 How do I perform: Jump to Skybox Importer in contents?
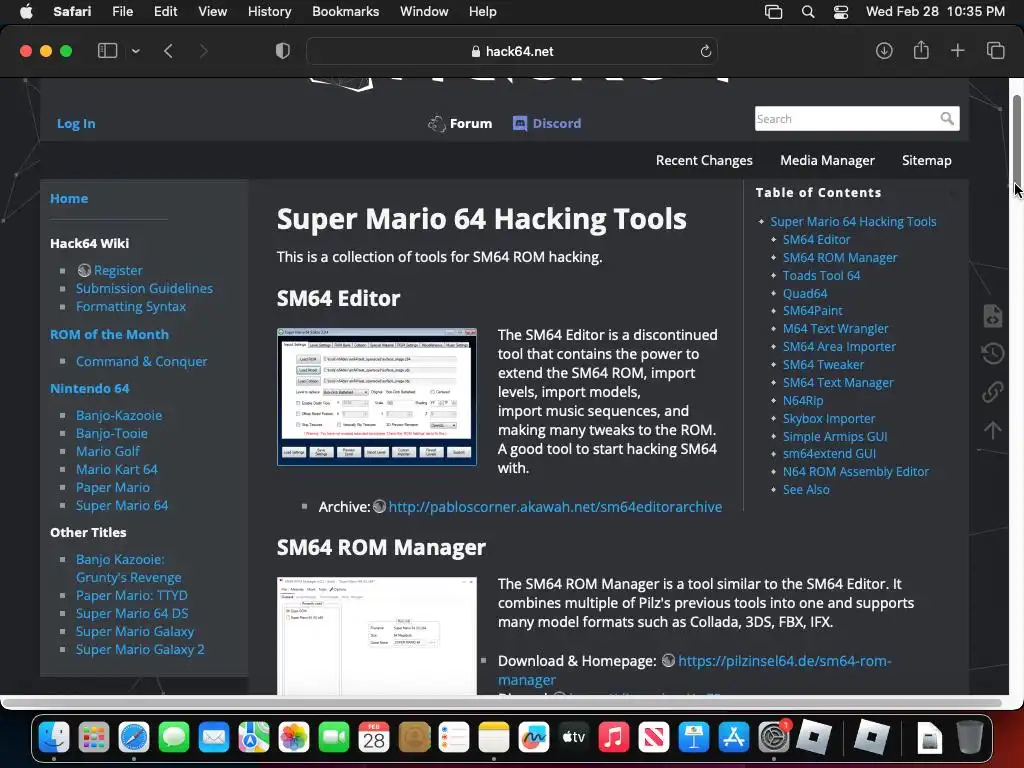pyautogui.click(x=829, y=419)
